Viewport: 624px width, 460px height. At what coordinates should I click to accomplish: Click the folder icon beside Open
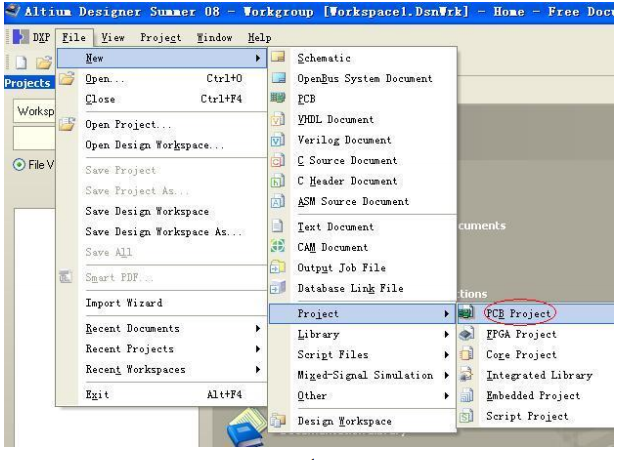[x=67, y=78]
